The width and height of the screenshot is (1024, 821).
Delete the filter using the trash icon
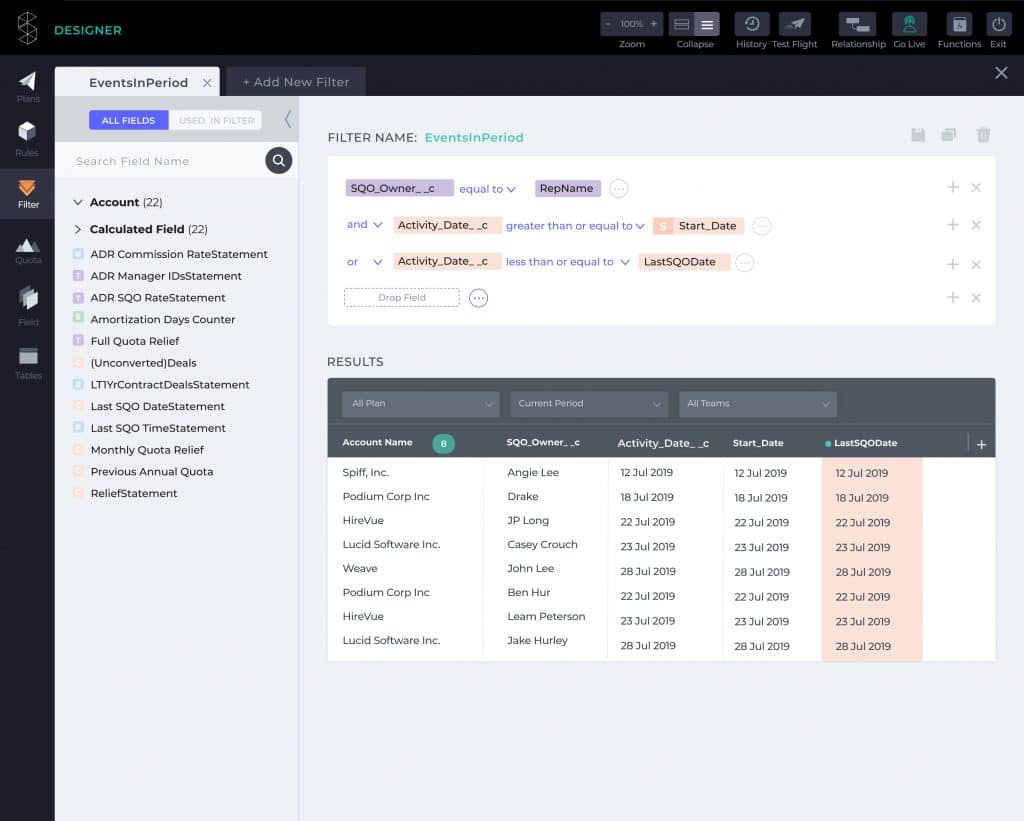pyautogui.click(x=983, y=134)
